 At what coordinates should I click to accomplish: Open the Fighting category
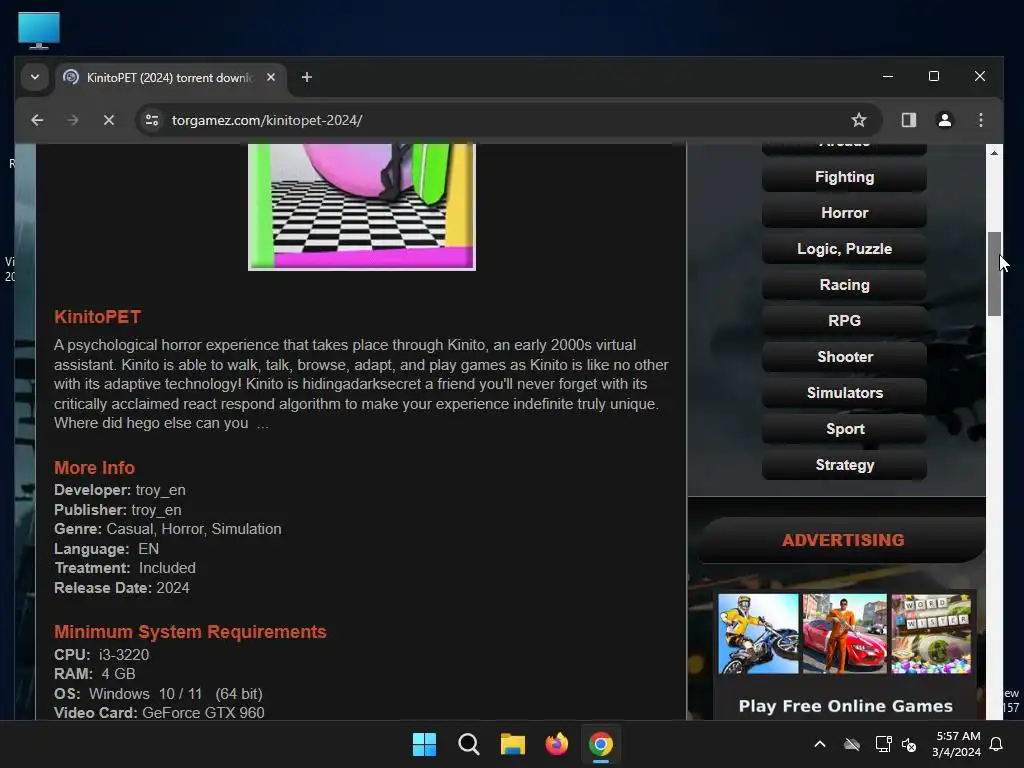coord(844,177)
